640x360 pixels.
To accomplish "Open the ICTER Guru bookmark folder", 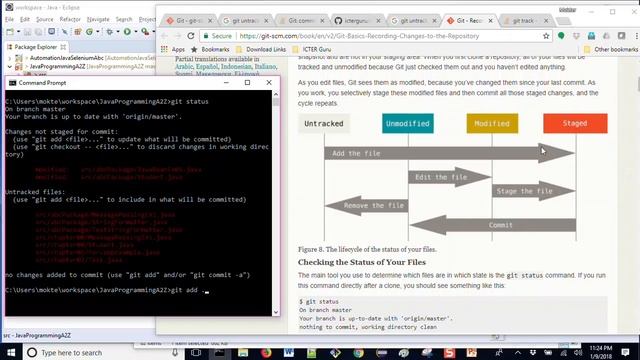I will (x=312, y=49).
